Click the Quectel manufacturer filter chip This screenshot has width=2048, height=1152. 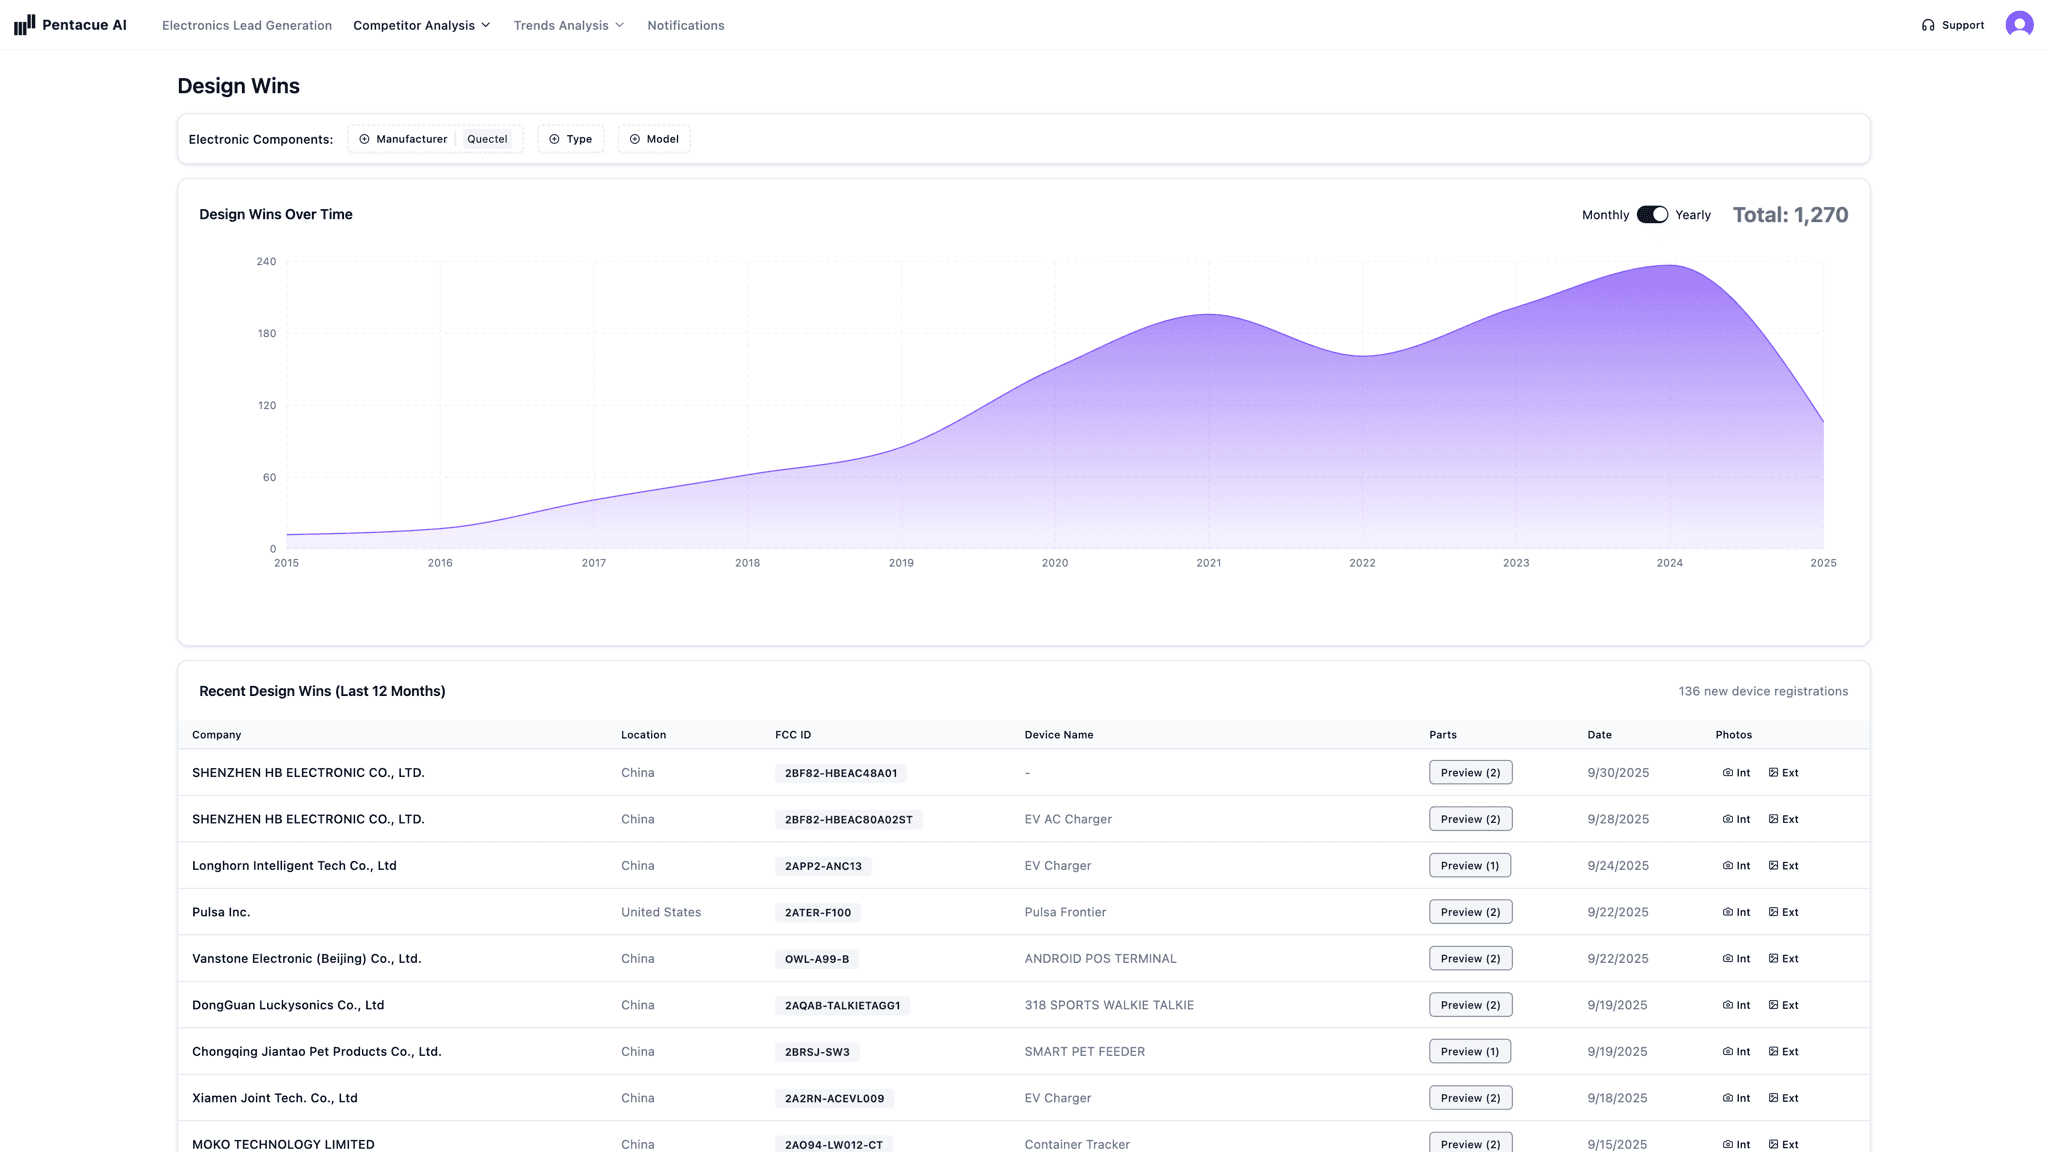pos(487,139)
